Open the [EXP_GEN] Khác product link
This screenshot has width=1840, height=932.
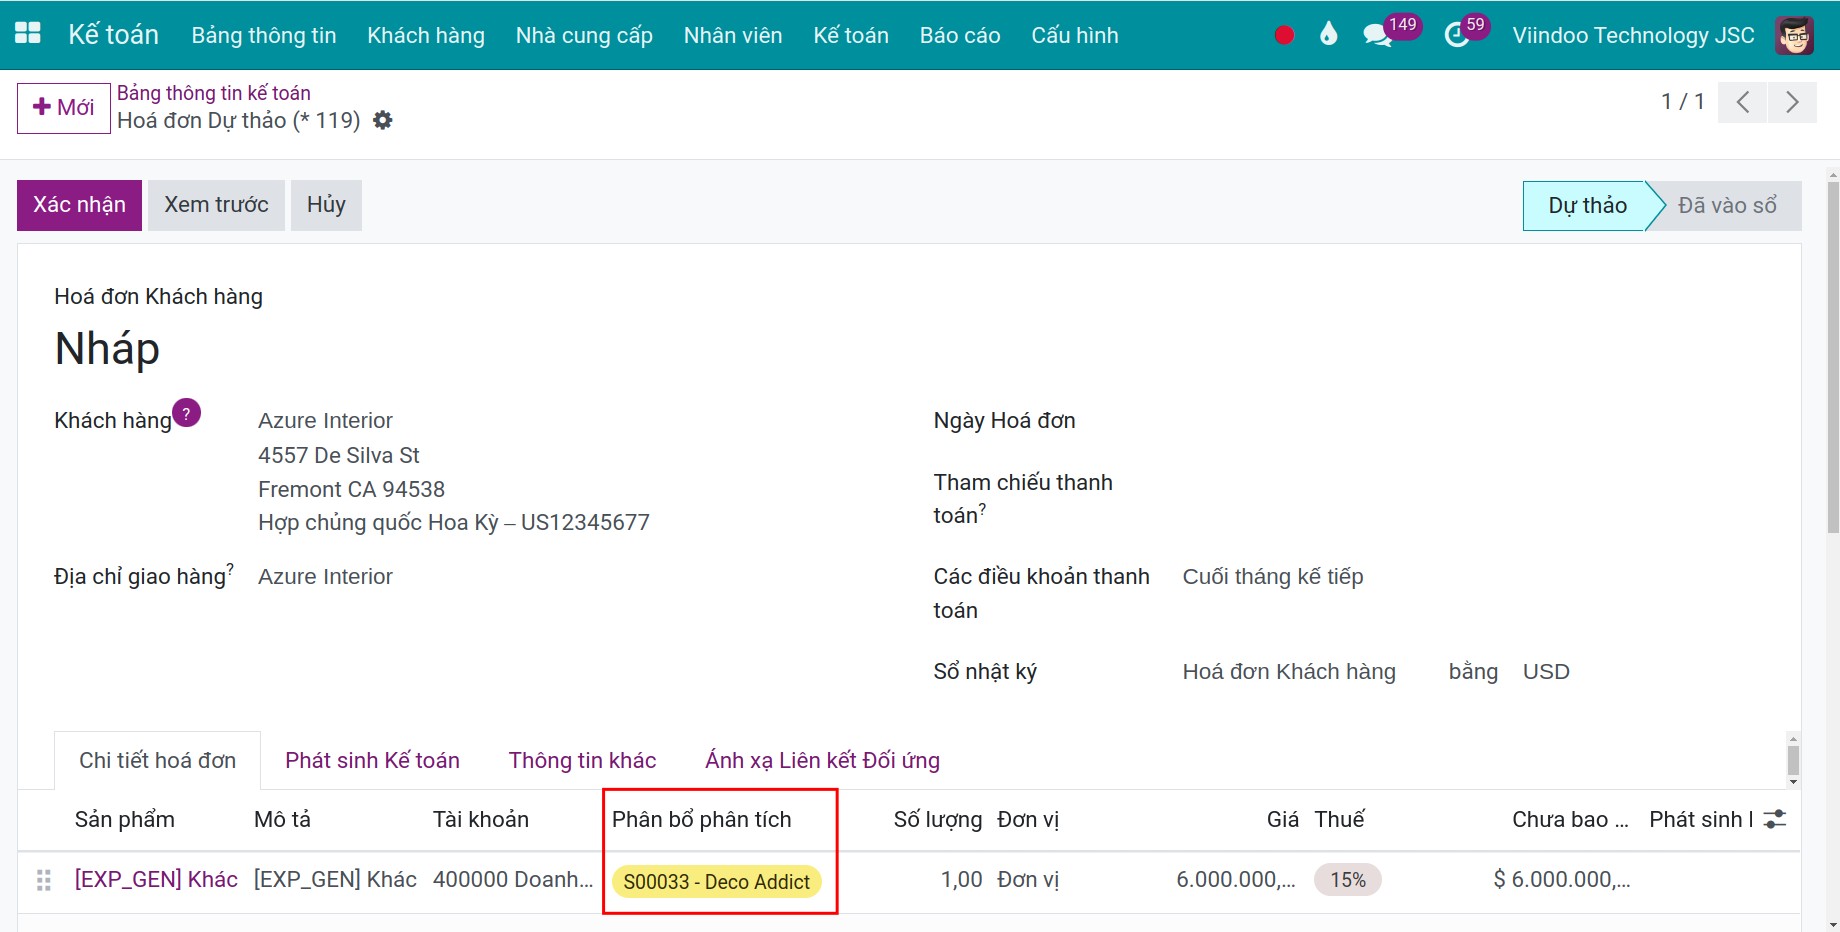coord(156,880)
